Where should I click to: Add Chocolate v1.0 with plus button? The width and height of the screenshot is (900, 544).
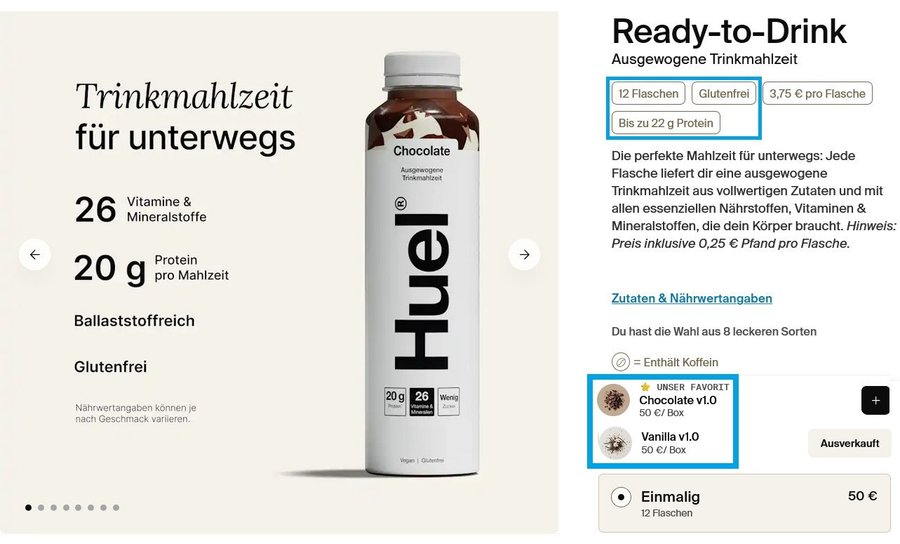[x=875, y=400]
